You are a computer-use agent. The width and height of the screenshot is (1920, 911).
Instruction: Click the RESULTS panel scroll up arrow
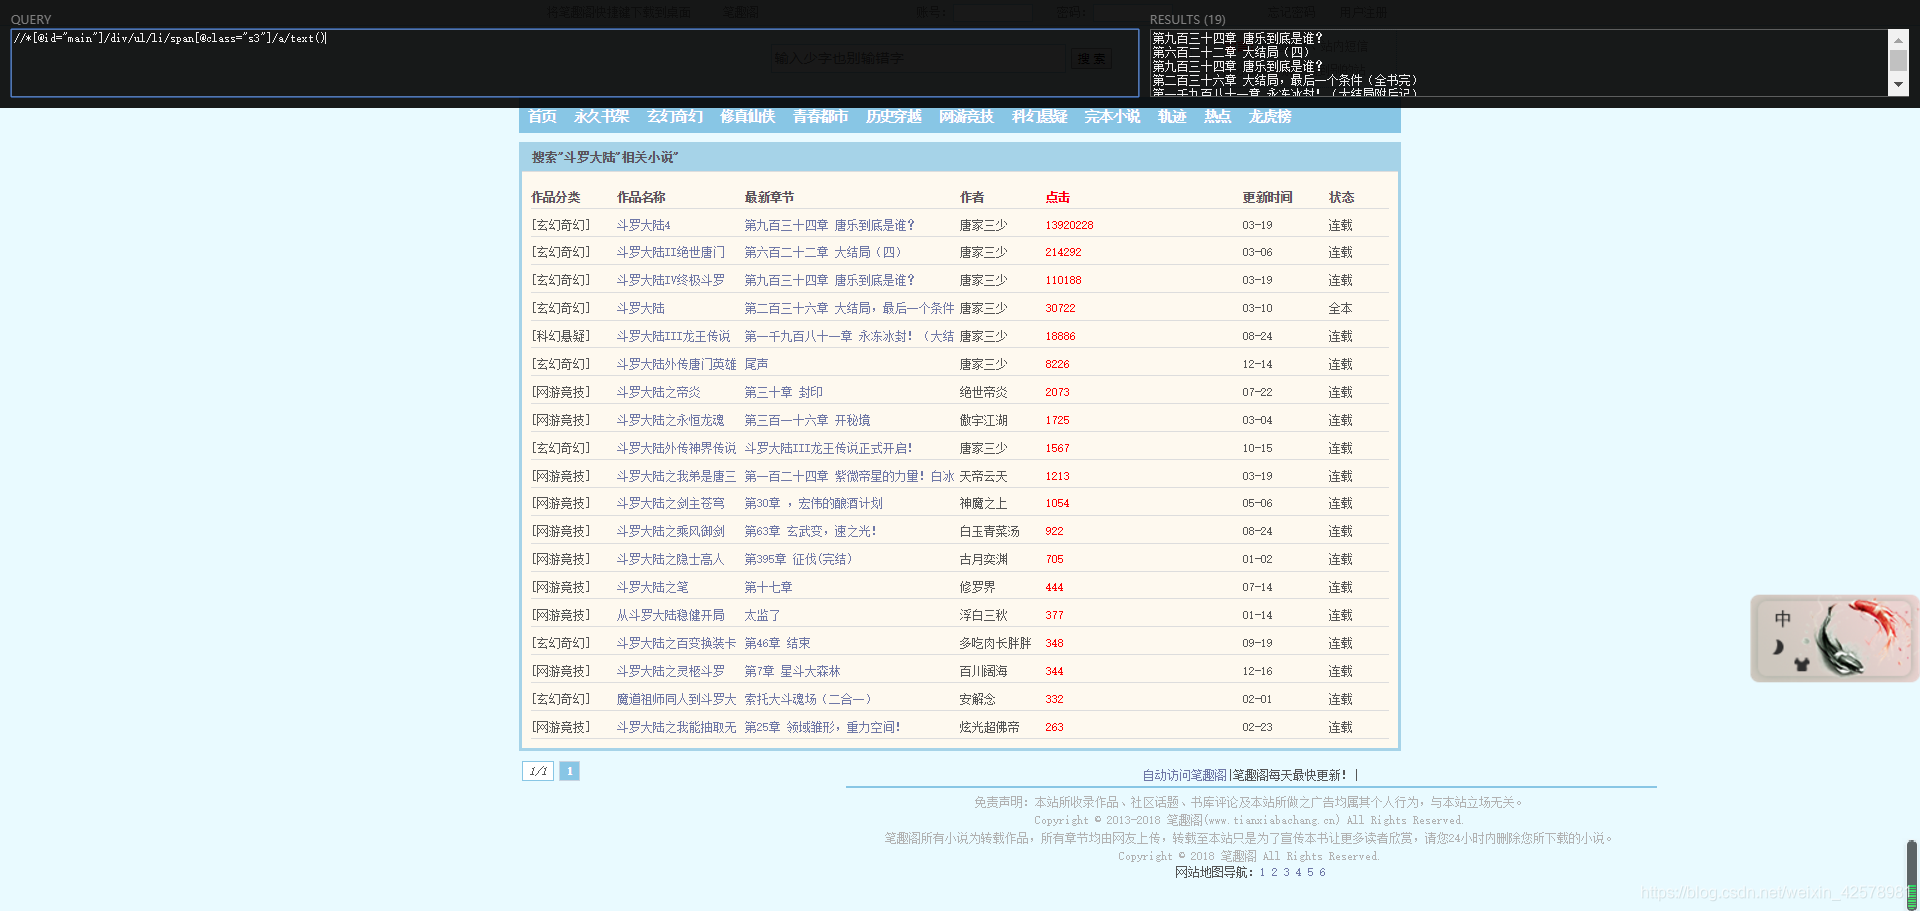point(1898,40)
